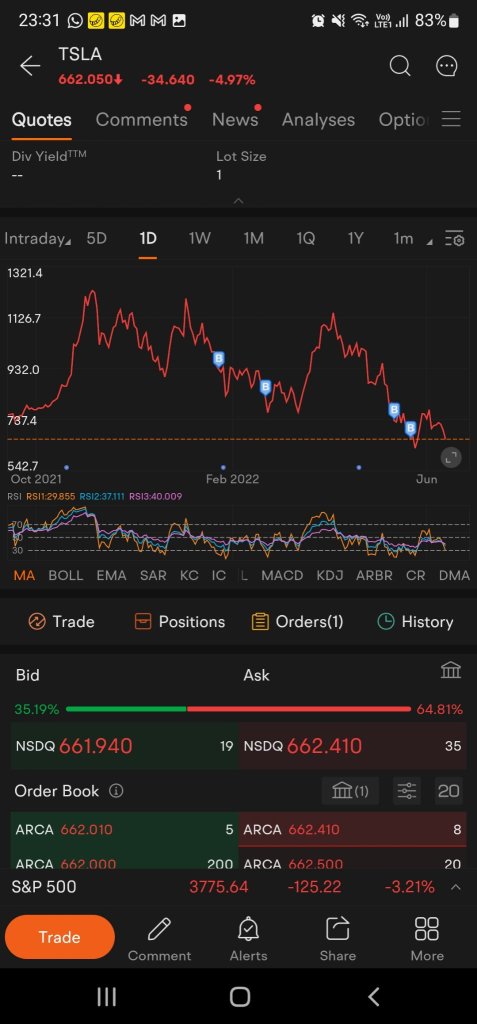Tap the bid/ask ratio bar
This screenshot has width=477, height=1024.
[238, 709]
